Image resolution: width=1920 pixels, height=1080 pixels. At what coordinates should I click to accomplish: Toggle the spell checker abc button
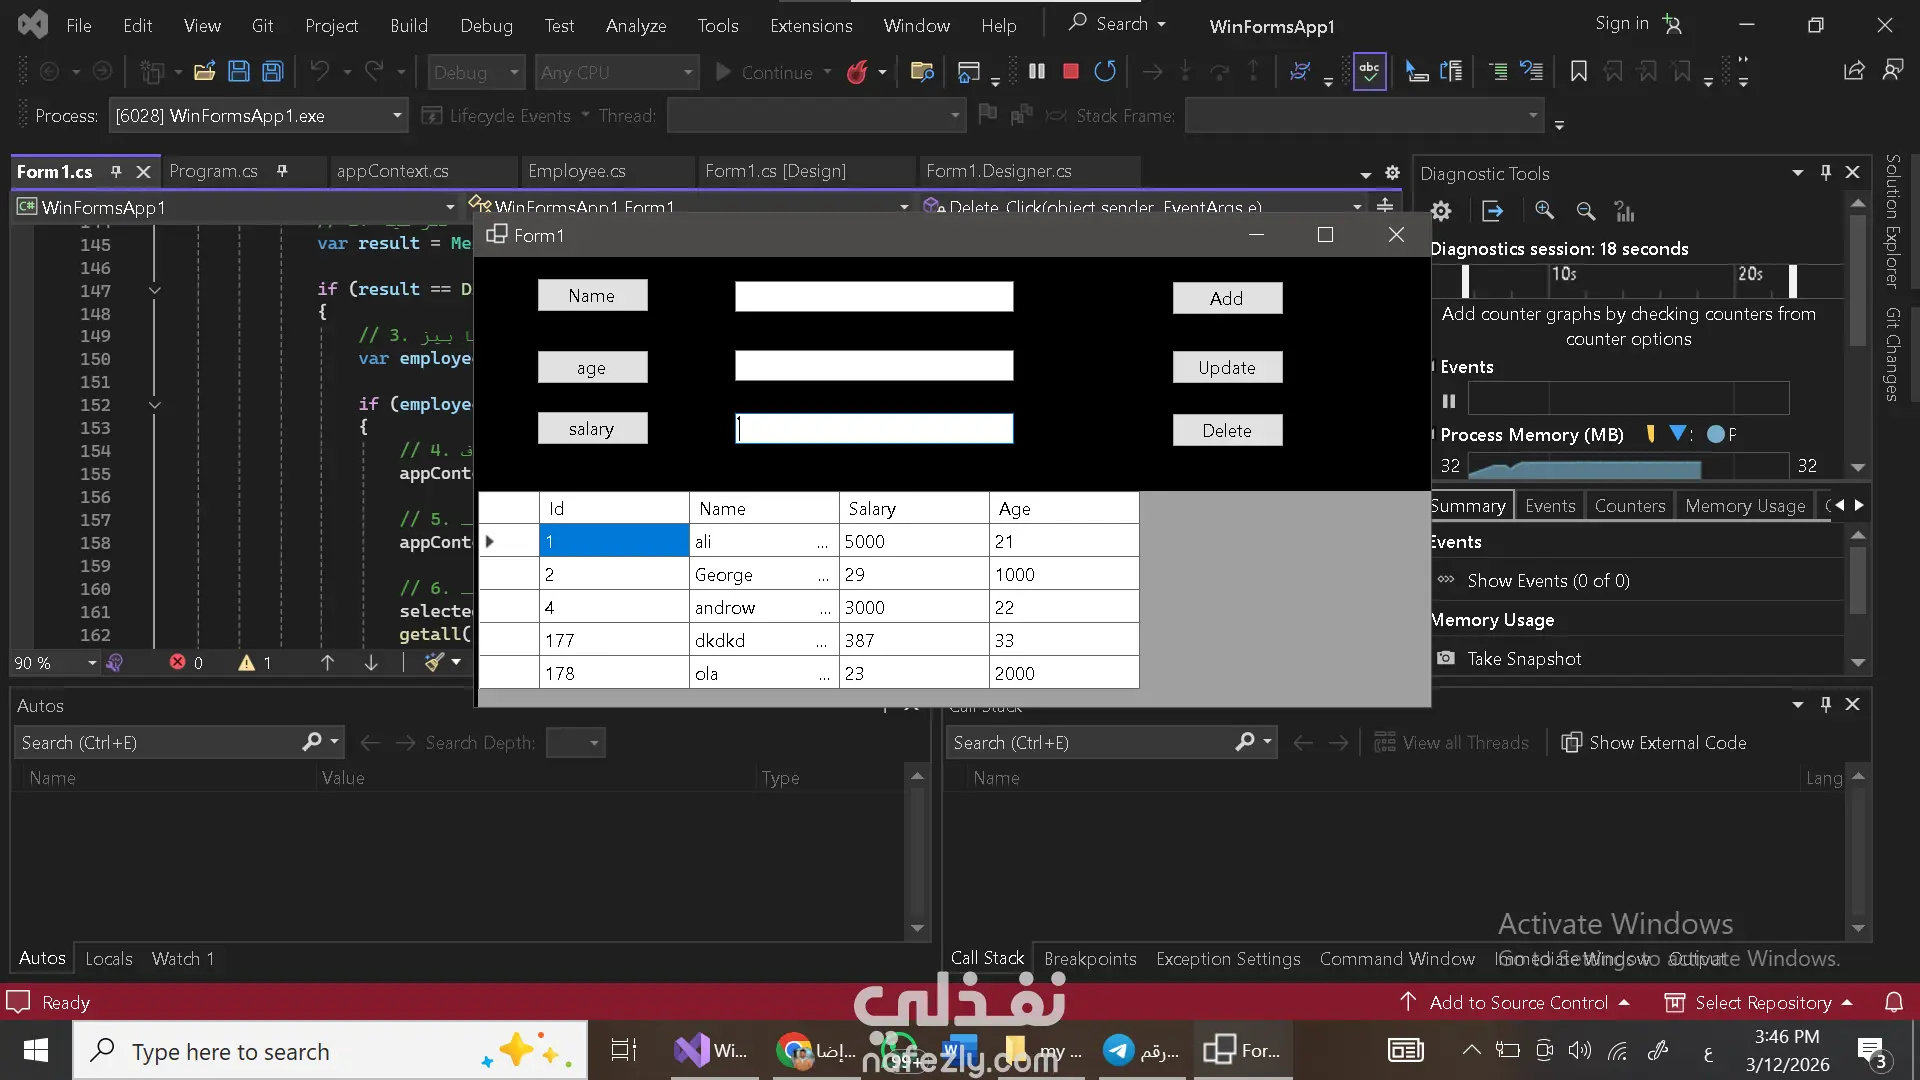click(x=1369, y=72)
